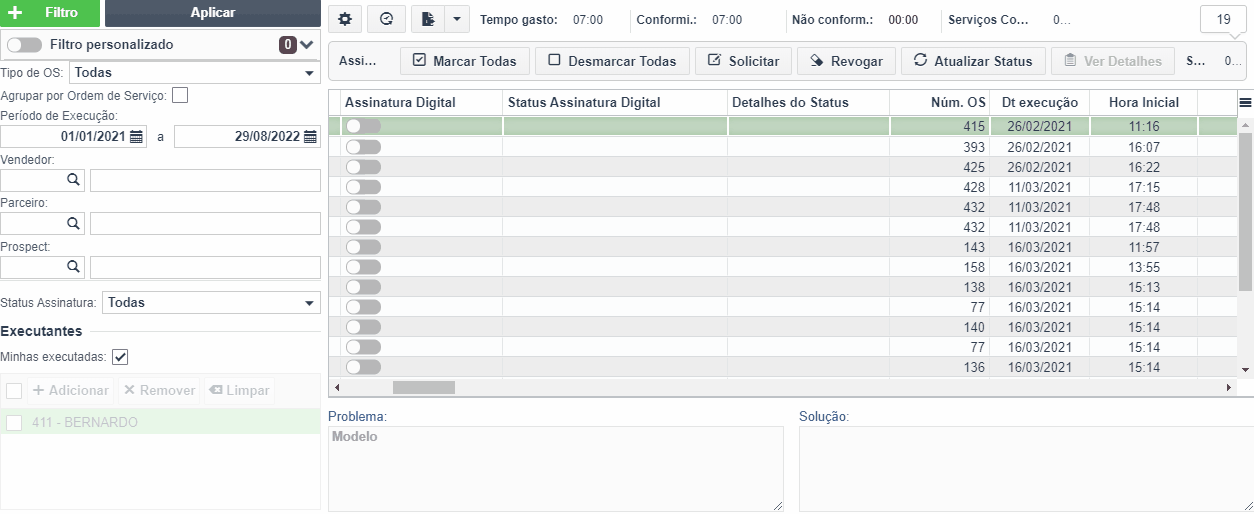Click the Parceiro search magnifier icon
The image size is (1254, 514).
(73, 223)
